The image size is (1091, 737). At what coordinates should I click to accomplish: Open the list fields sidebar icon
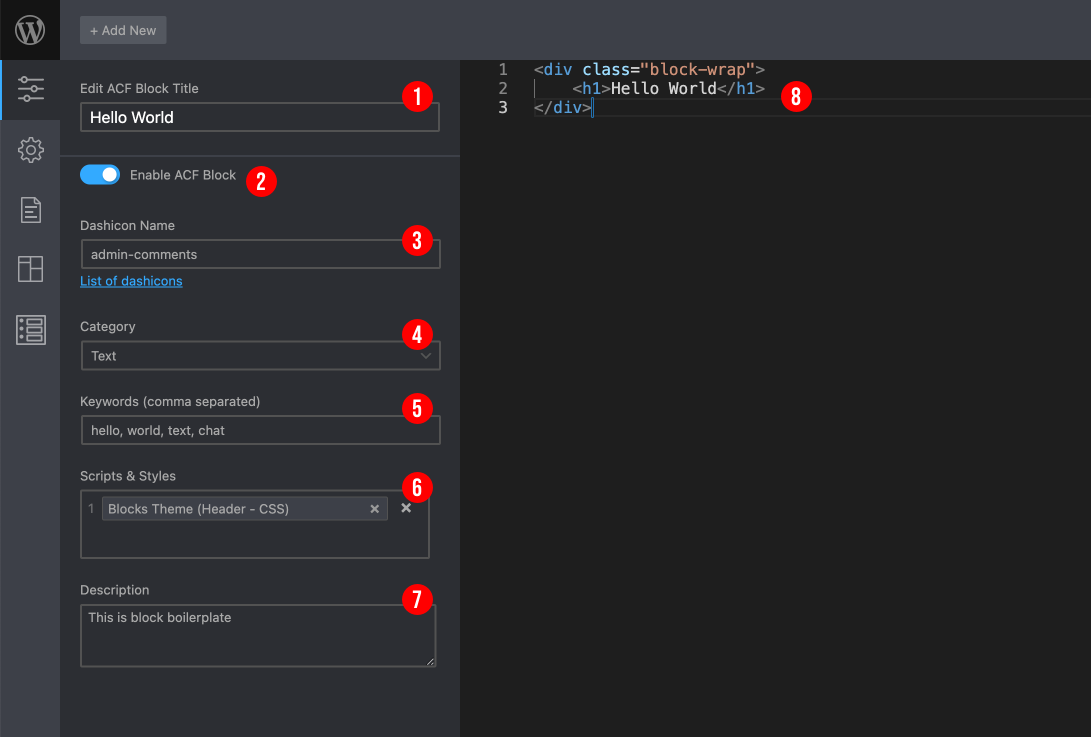[x=31, y=329]
